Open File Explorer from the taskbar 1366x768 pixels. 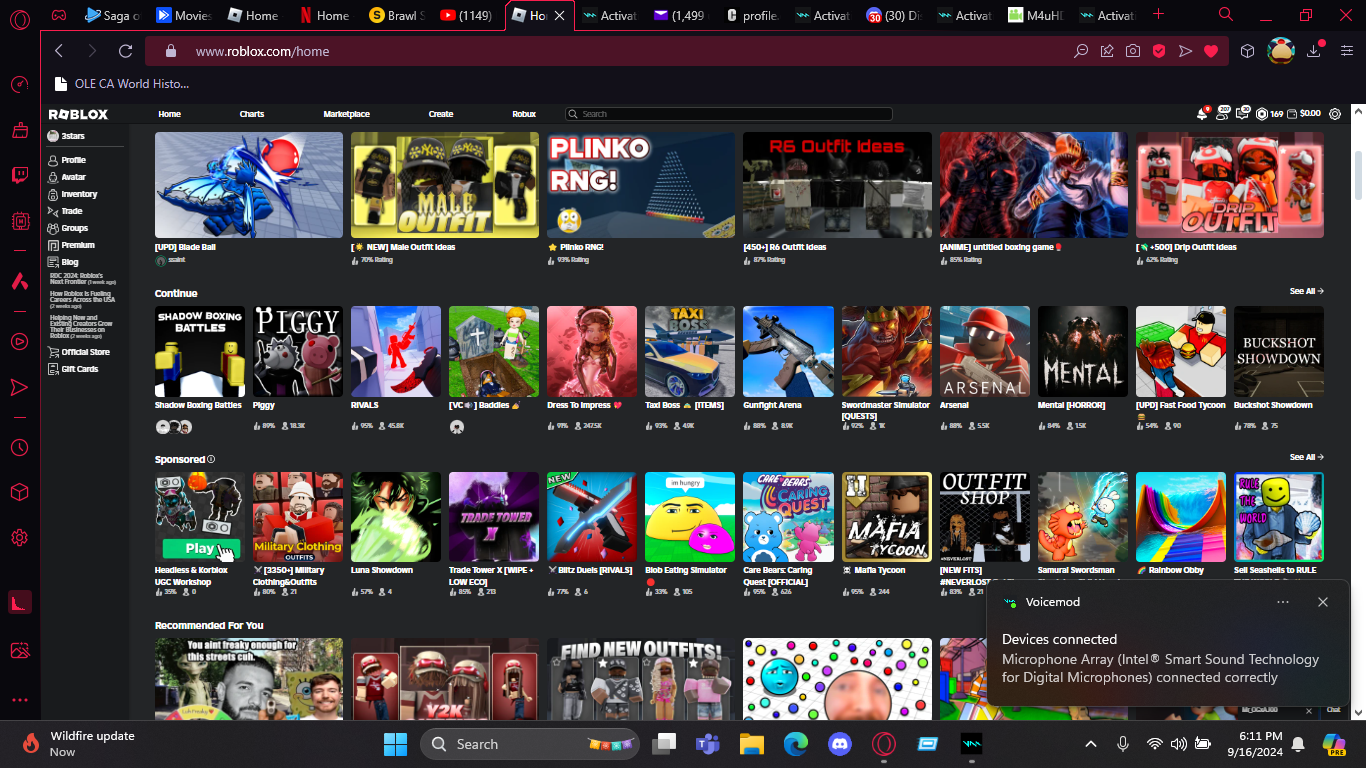pyautogui.click(x=751, y=744)
